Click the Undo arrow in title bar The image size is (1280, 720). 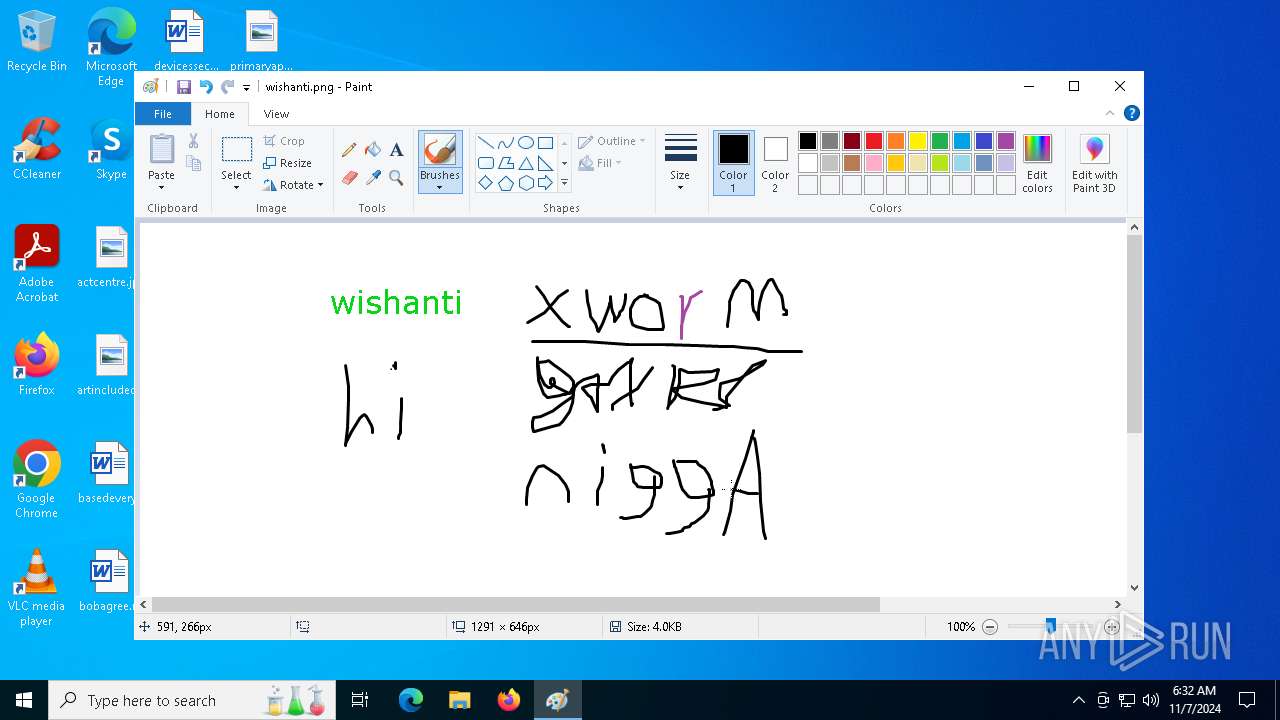pyautogui.click(x=206, y=87)
